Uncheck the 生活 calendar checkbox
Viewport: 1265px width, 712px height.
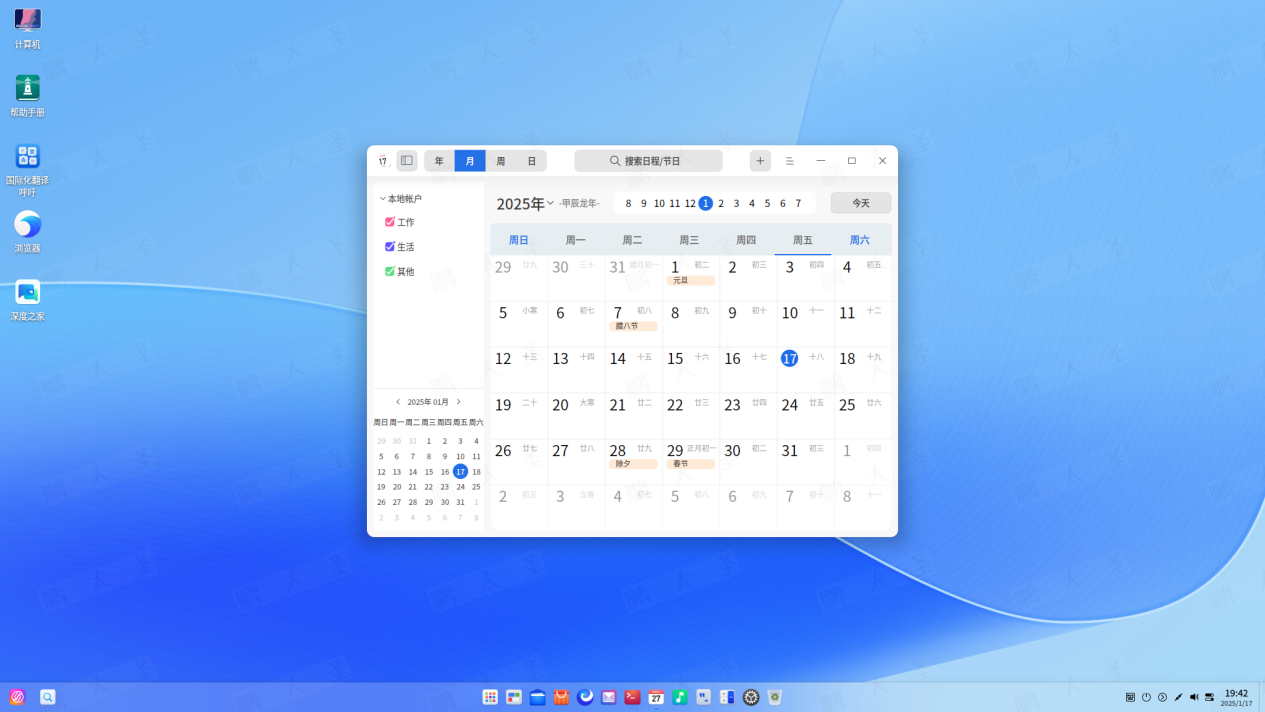tap(390, 246)
